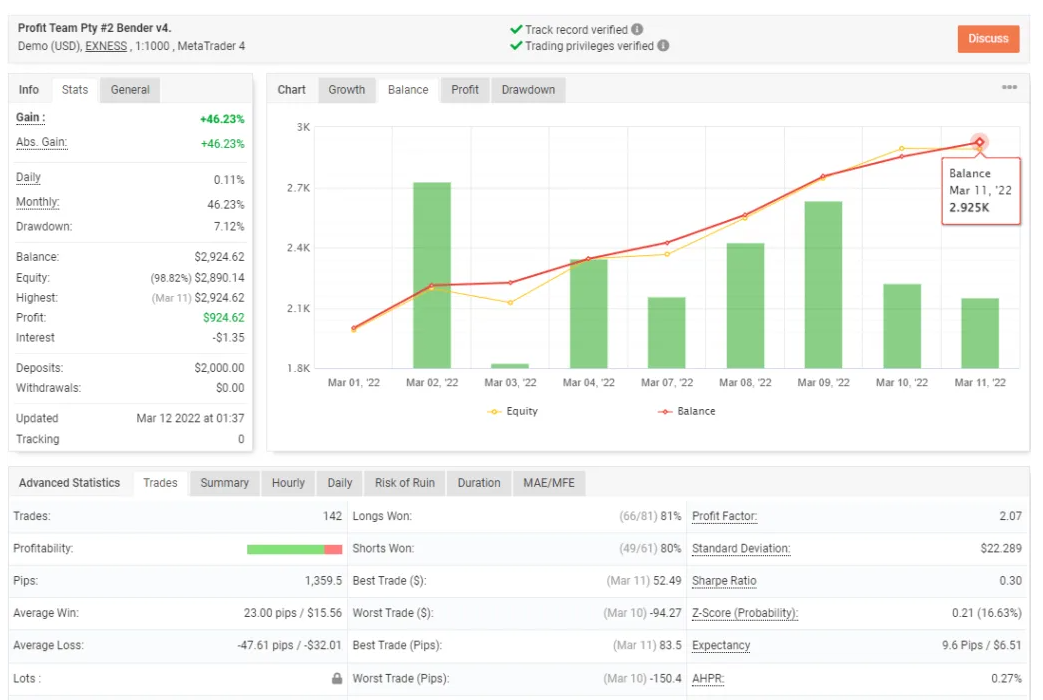
Task: Click the lock icon next to Lots
Action: point(337,678)
